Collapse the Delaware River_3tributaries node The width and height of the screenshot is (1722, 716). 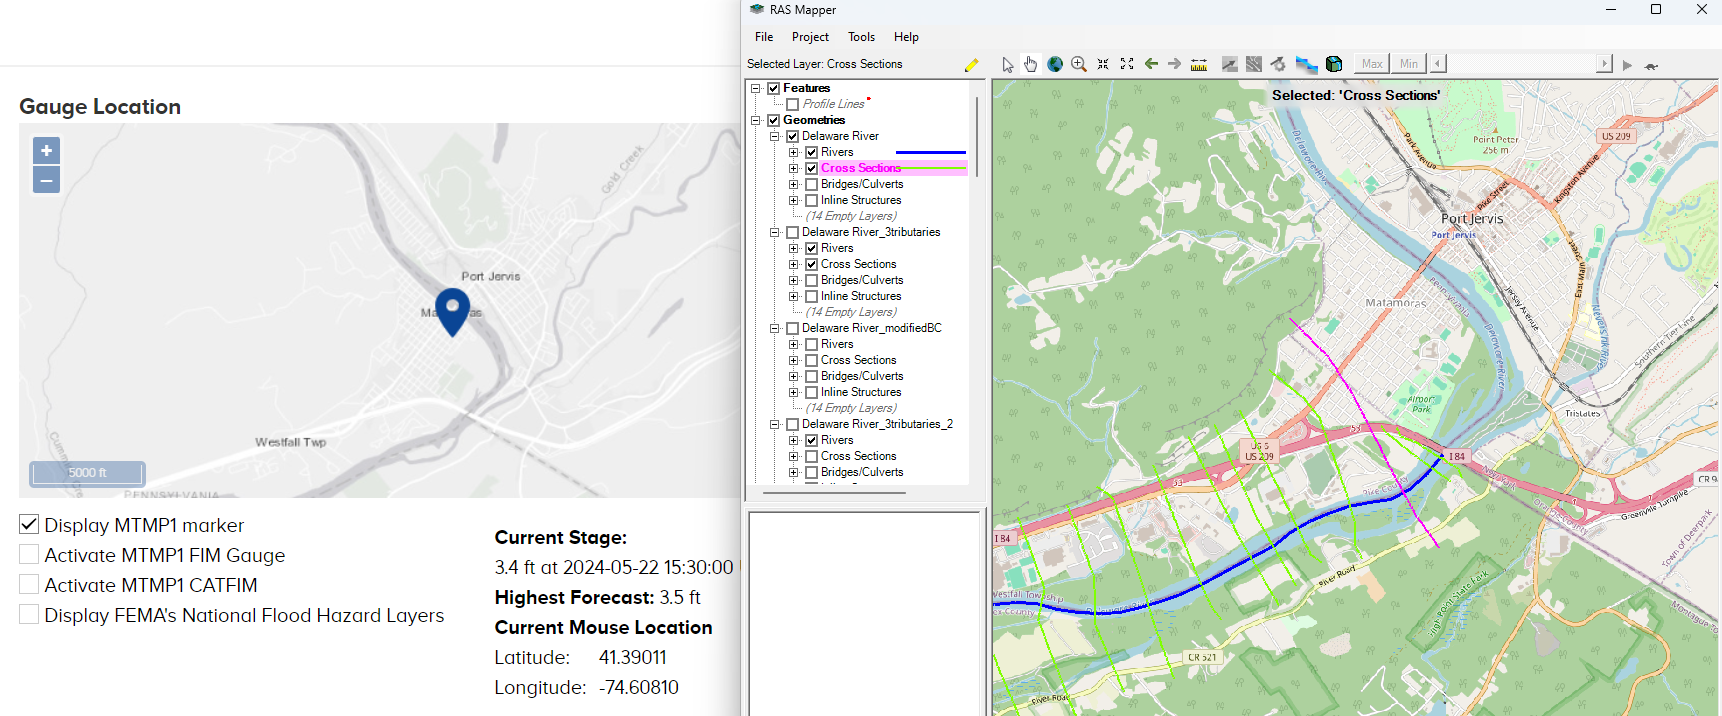pyautogui.click(x=774, y=232)
